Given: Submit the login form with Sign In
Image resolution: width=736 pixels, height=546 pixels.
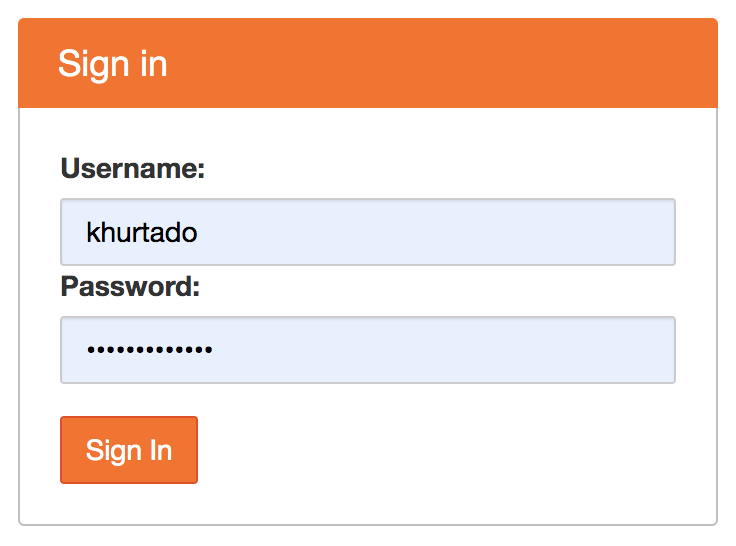Looking at the screenshot, I should [x=129, y=450].
